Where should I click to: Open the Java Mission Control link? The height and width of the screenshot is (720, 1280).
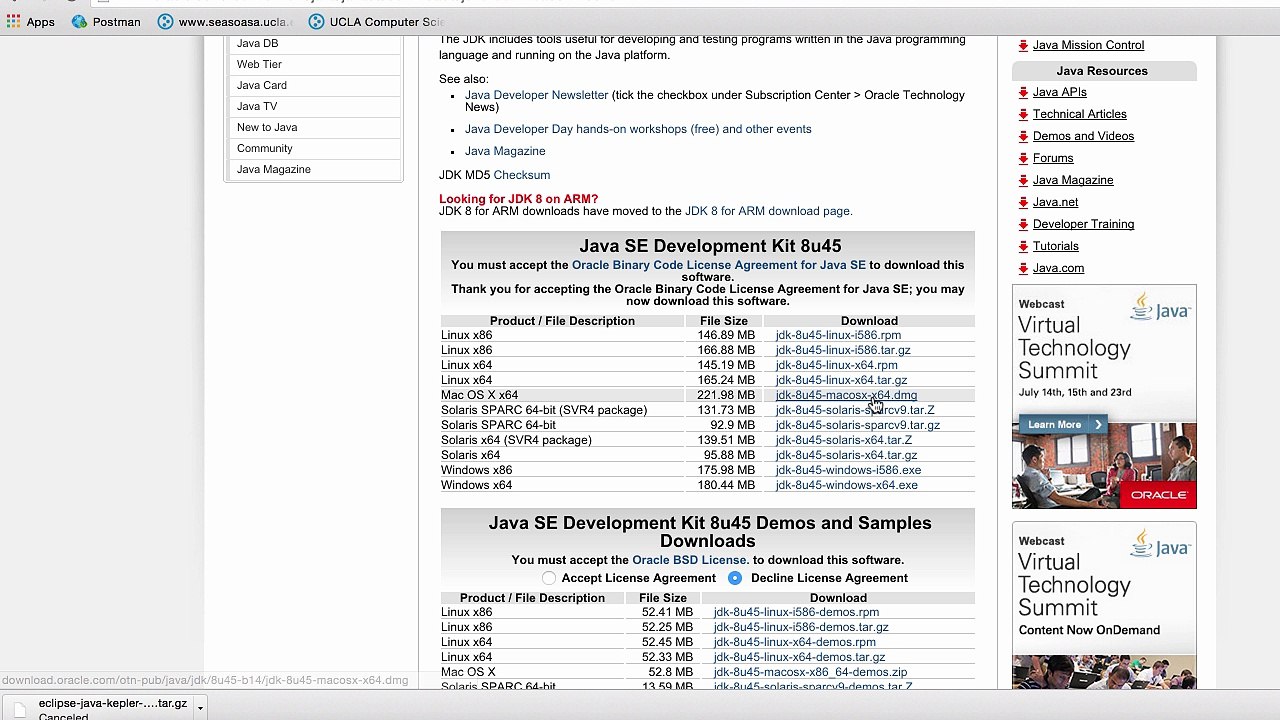(x=1088, y=45)
